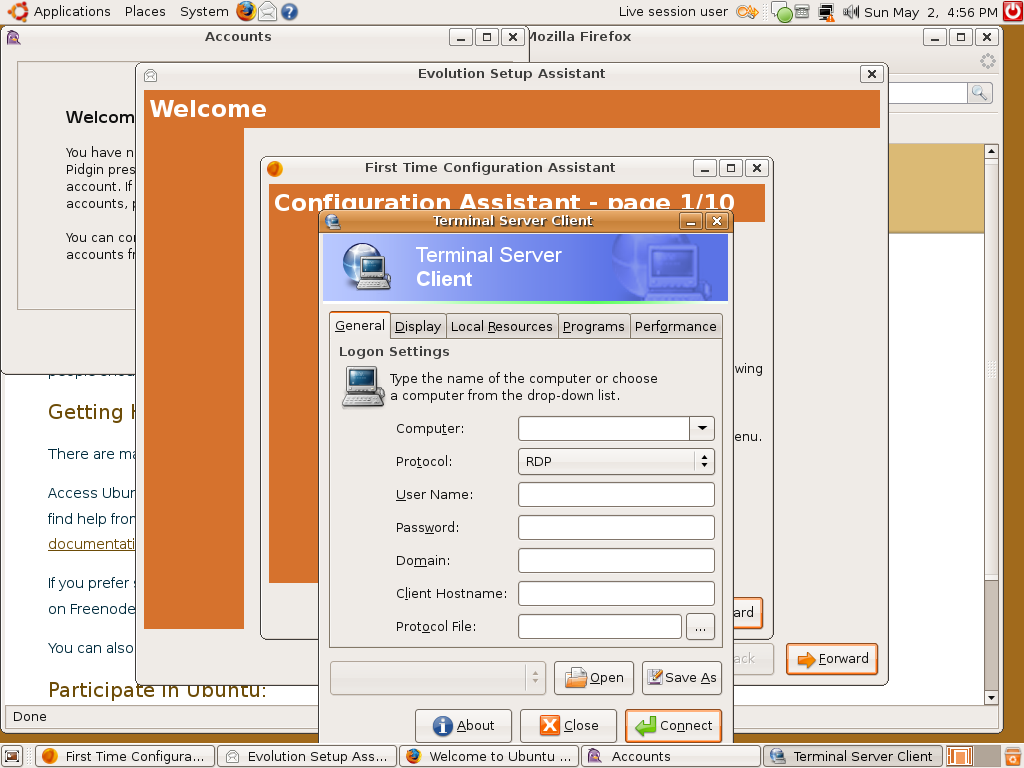Expand the Computer drop-down arrow

(702, 428)
